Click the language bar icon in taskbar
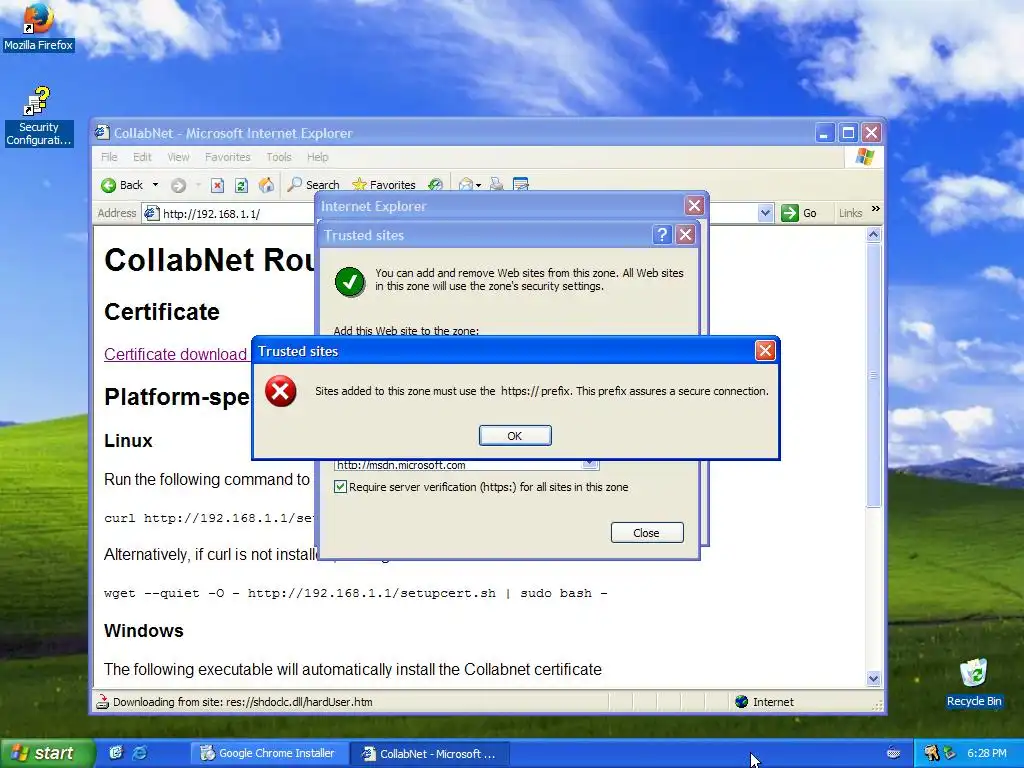Viewport: 1024px width, 768px height. (x=893, y=753)
